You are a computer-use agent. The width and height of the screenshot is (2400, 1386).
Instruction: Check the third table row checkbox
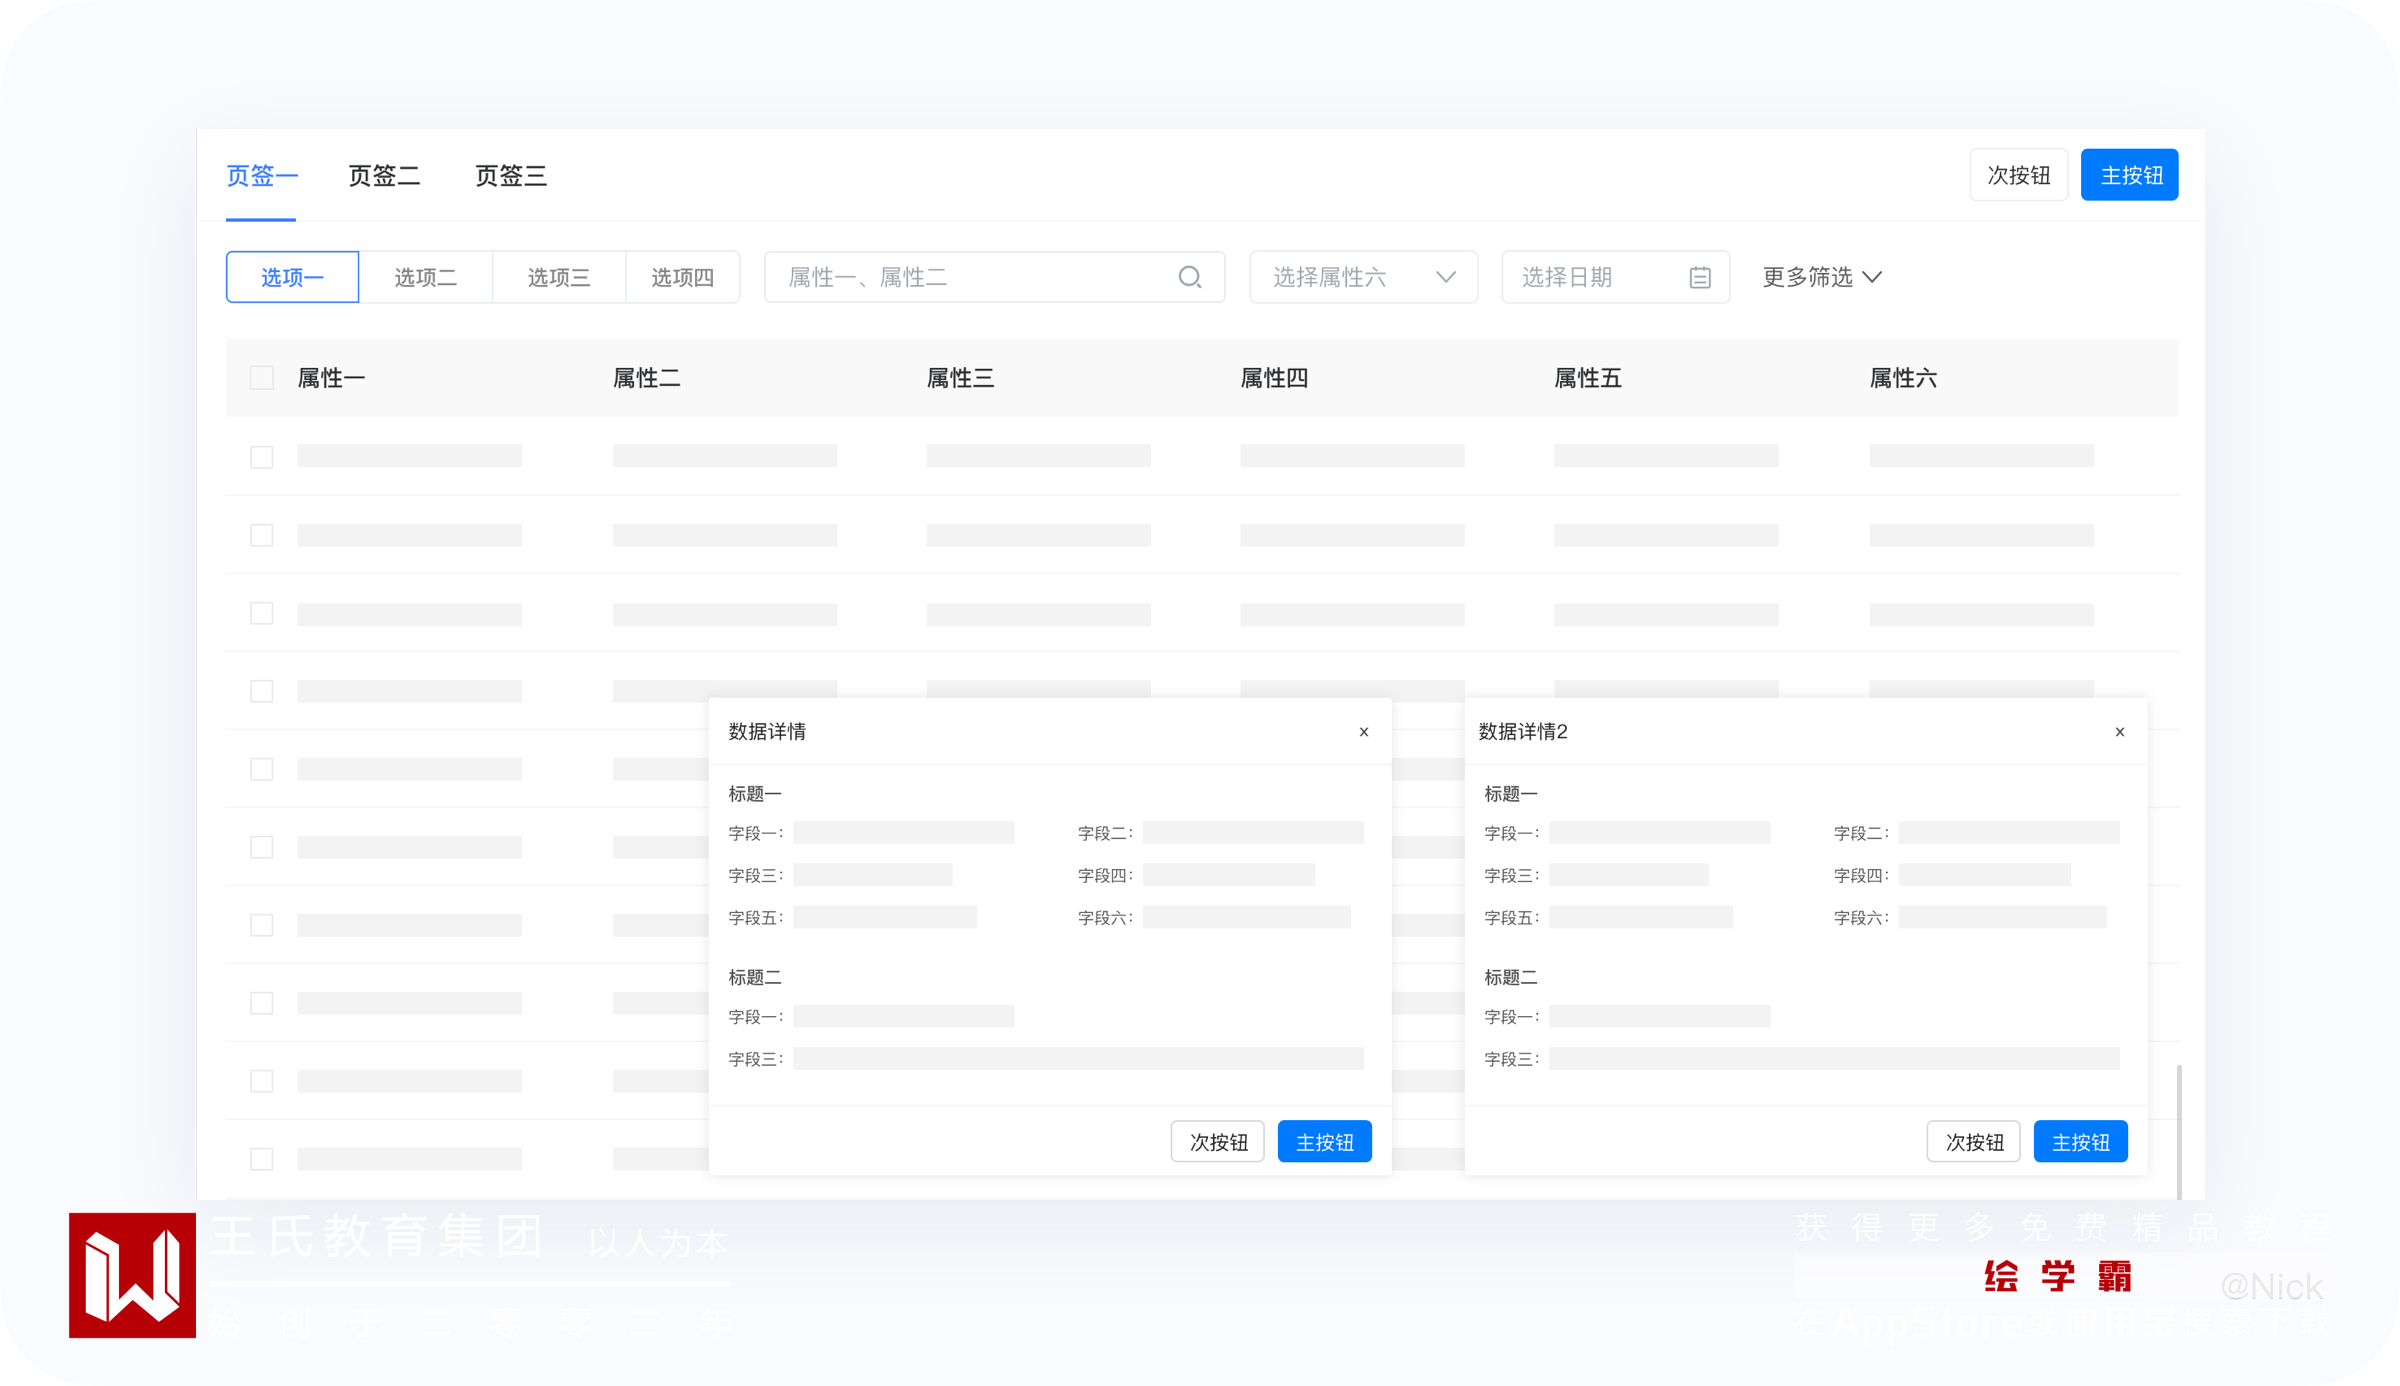coord(262,613)
